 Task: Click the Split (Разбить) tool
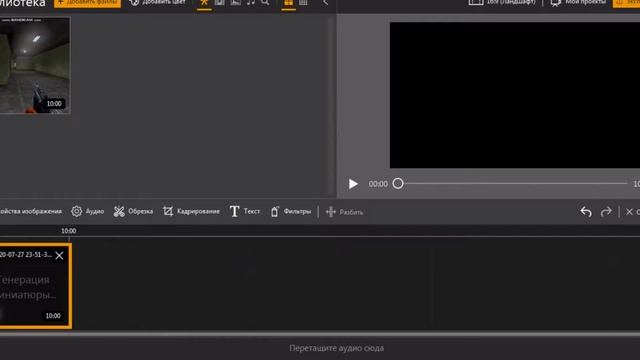(x=344, y=212)
